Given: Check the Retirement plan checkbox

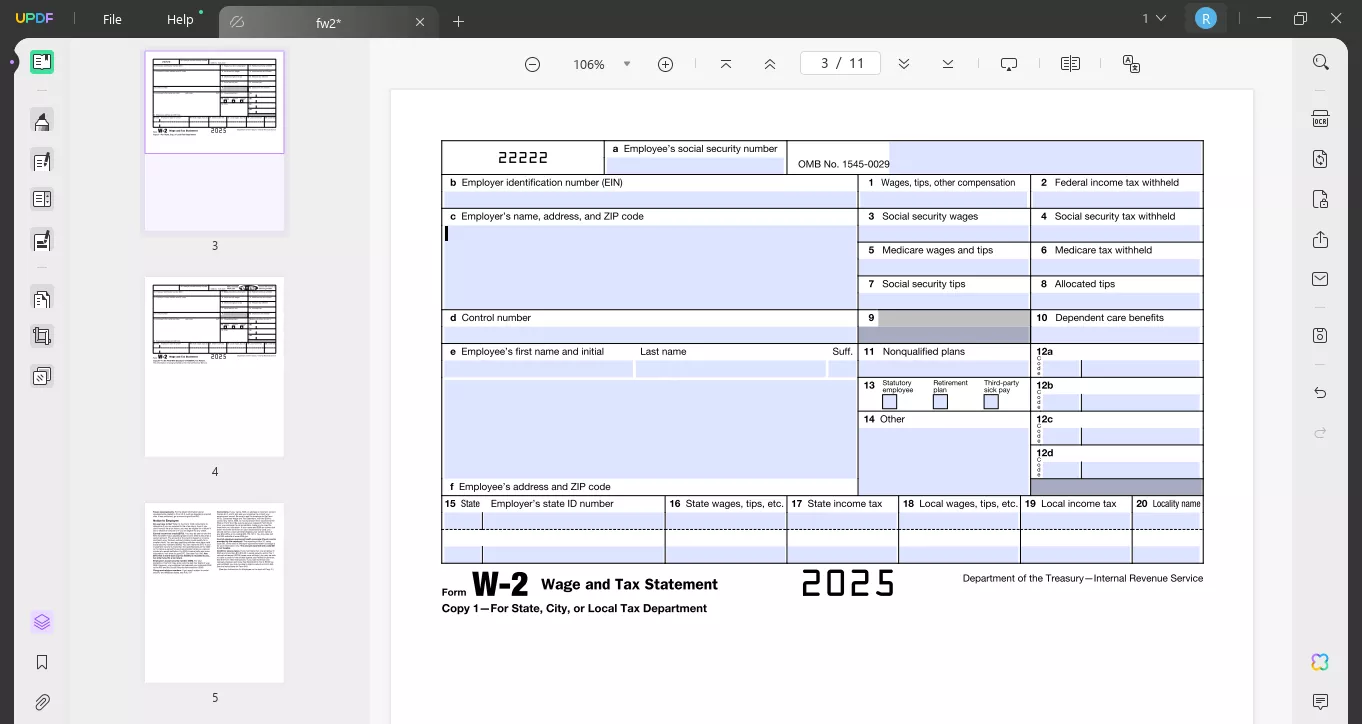Looking at the screenshot, I should pos(940,400).
